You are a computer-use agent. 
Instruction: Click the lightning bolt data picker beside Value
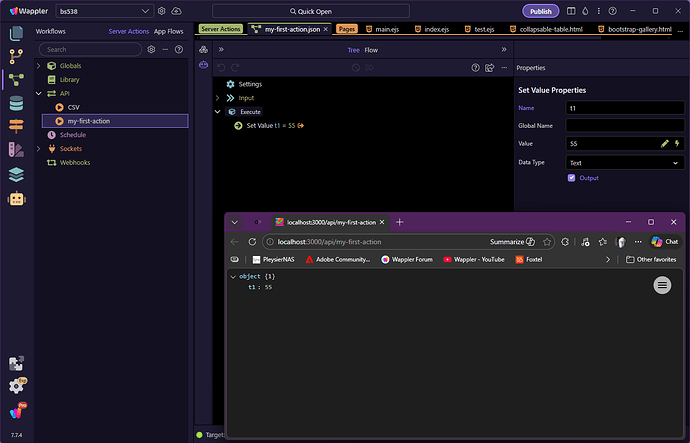tap(677, 143)
